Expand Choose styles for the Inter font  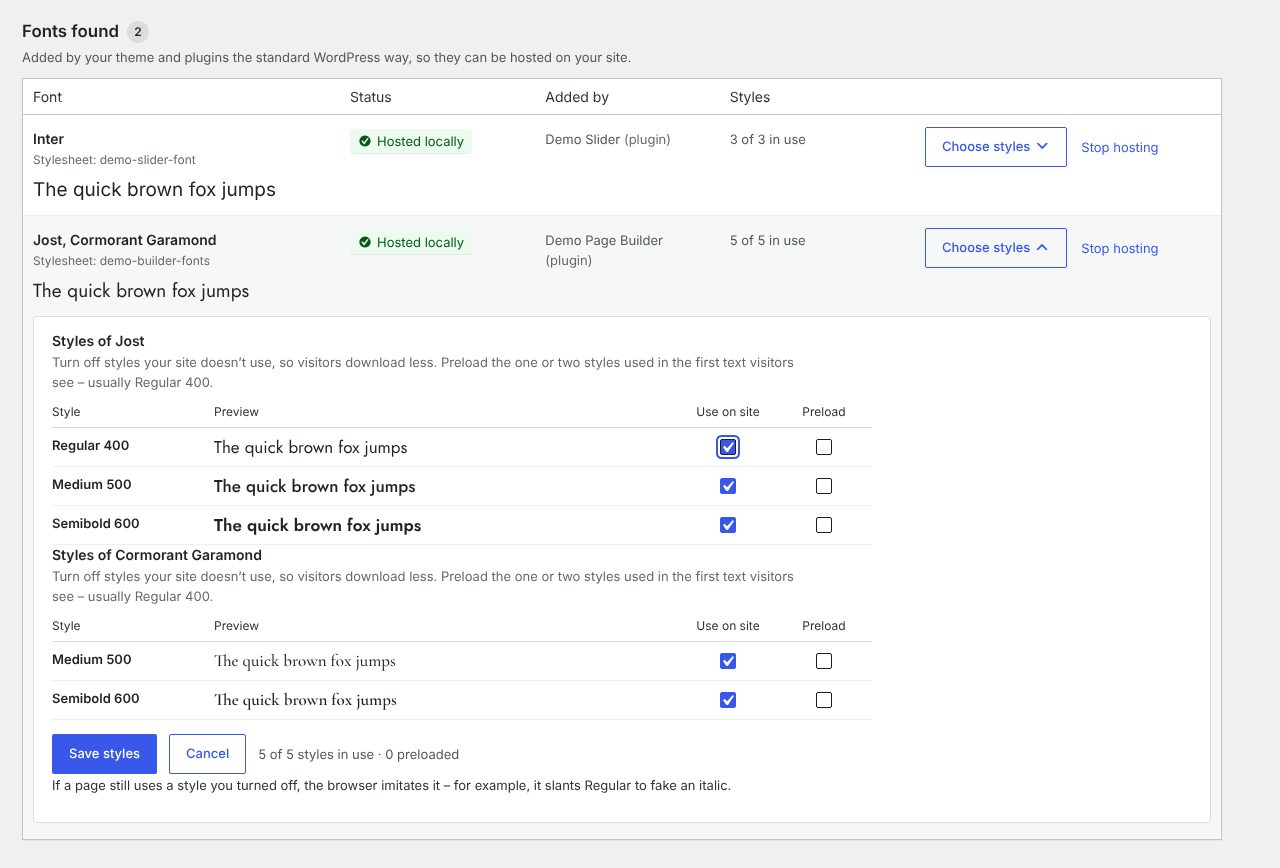pyautogui.click(x=996, y=147)
